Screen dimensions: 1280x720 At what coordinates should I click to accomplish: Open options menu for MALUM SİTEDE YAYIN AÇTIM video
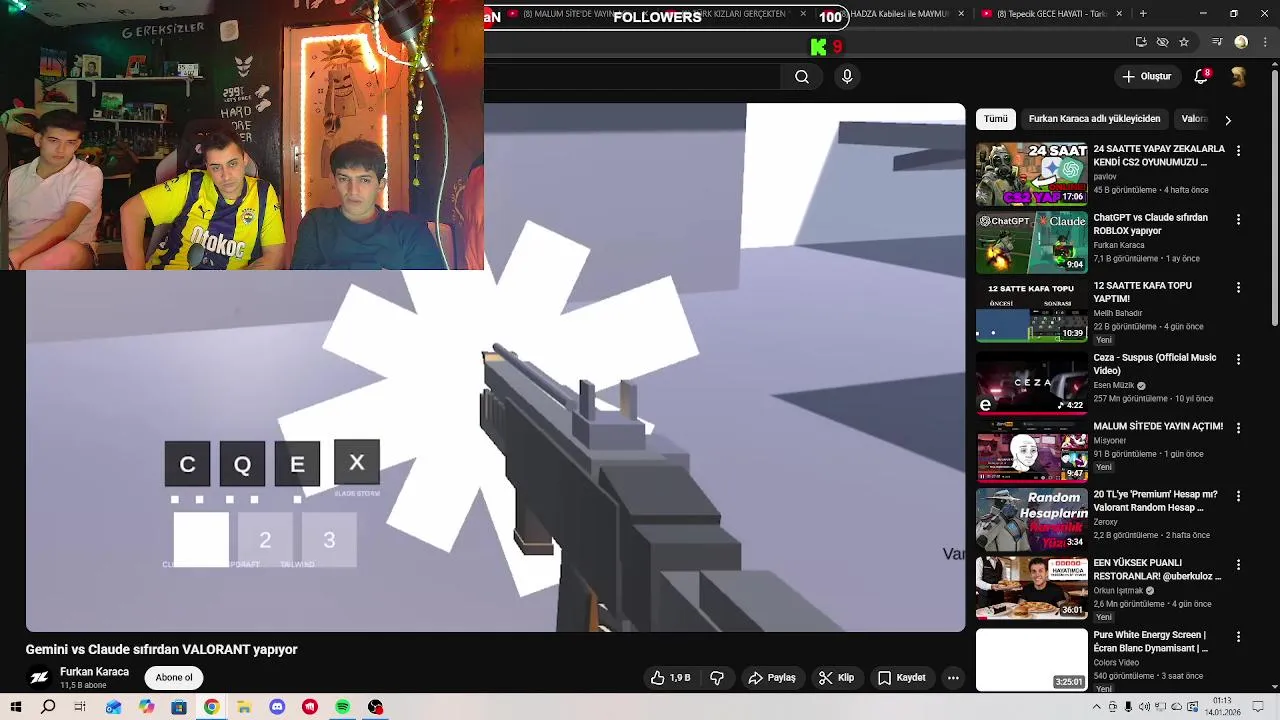[x=1238, y=428]
